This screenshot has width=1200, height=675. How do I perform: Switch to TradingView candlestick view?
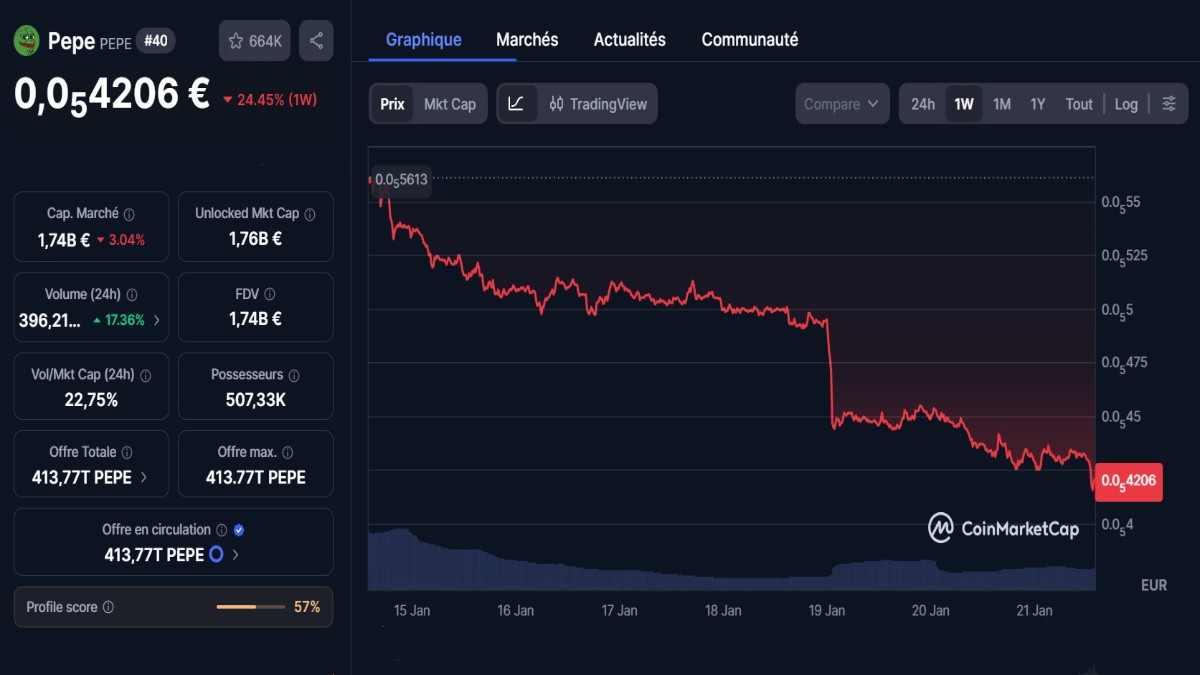pos(598,104)
